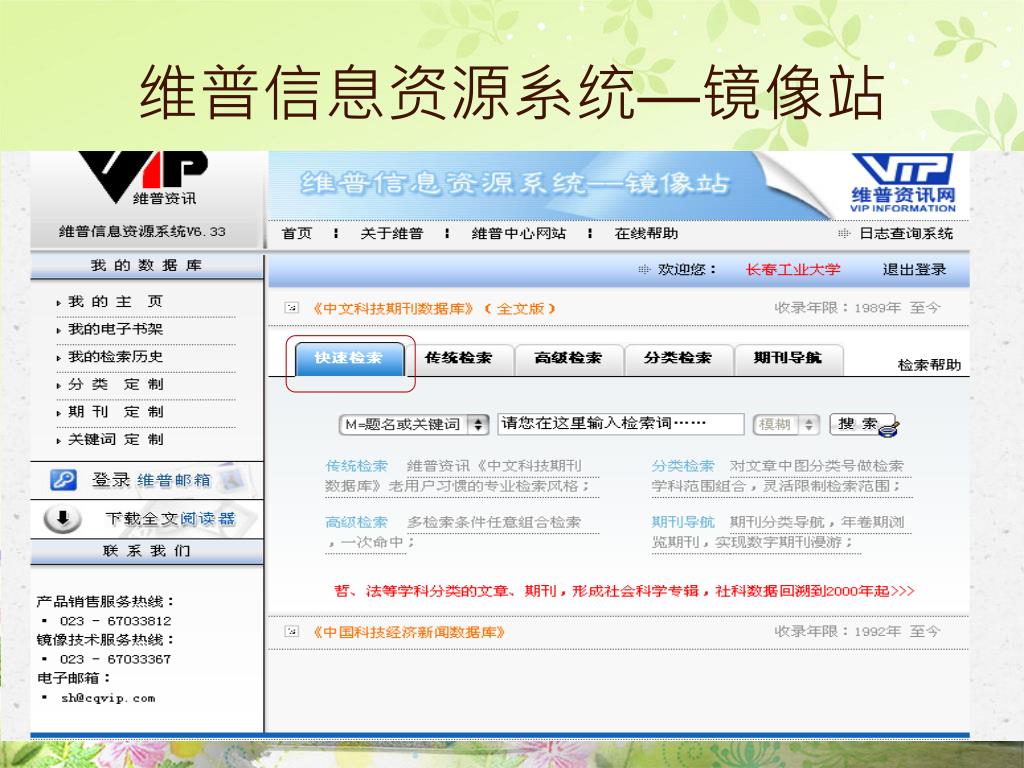The image size is (1024, 768).
Task: Click the 联系我们 panel header
Action: click(x=146, y=551)
